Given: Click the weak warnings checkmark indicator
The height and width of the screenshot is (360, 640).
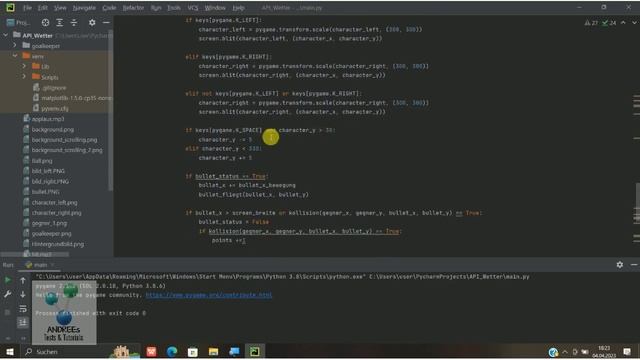Looking at the screenshot, I should [x=609, y=23].
